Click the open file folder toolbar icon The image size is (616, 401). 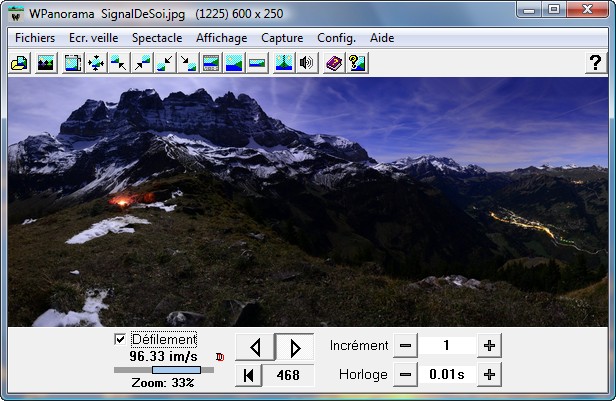[x=20, y=63]
